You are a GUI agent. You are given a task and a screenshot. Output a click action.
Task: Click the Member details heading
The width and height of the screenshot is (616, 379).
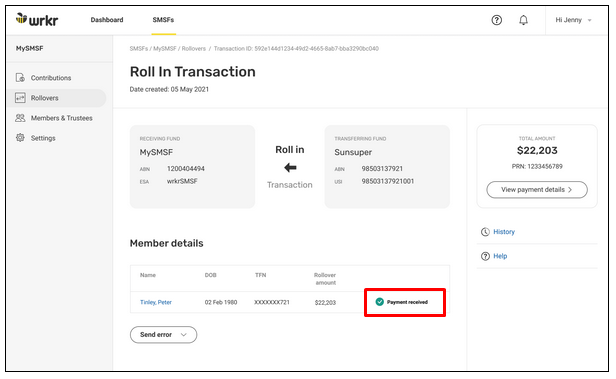coord(167,243)
